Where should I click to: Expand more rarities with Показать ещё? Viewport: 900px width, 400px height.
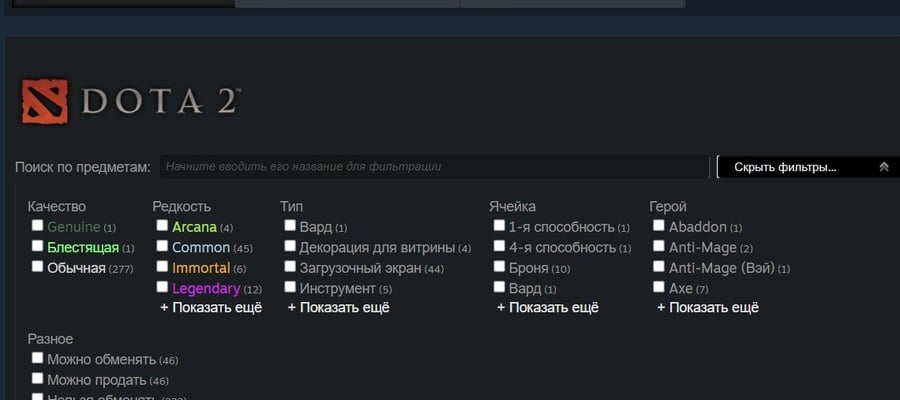tap(211, 308)
